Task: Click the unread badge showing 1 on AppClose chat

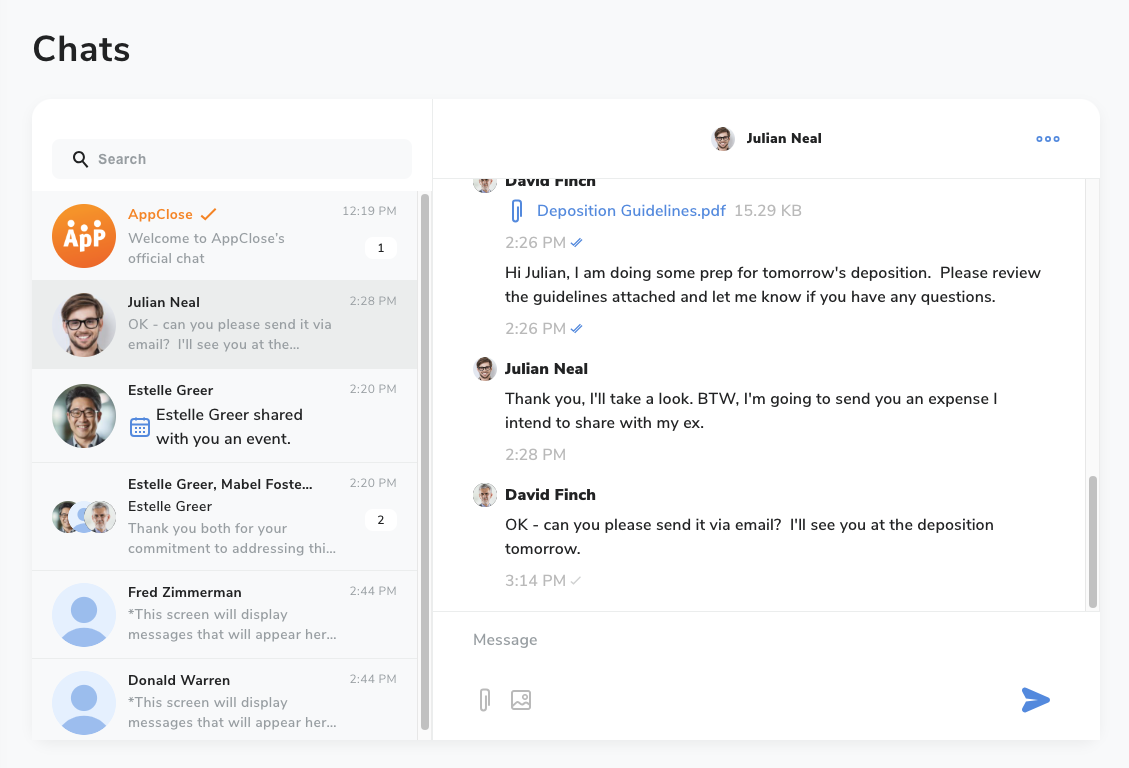Action: pos(381,247)
